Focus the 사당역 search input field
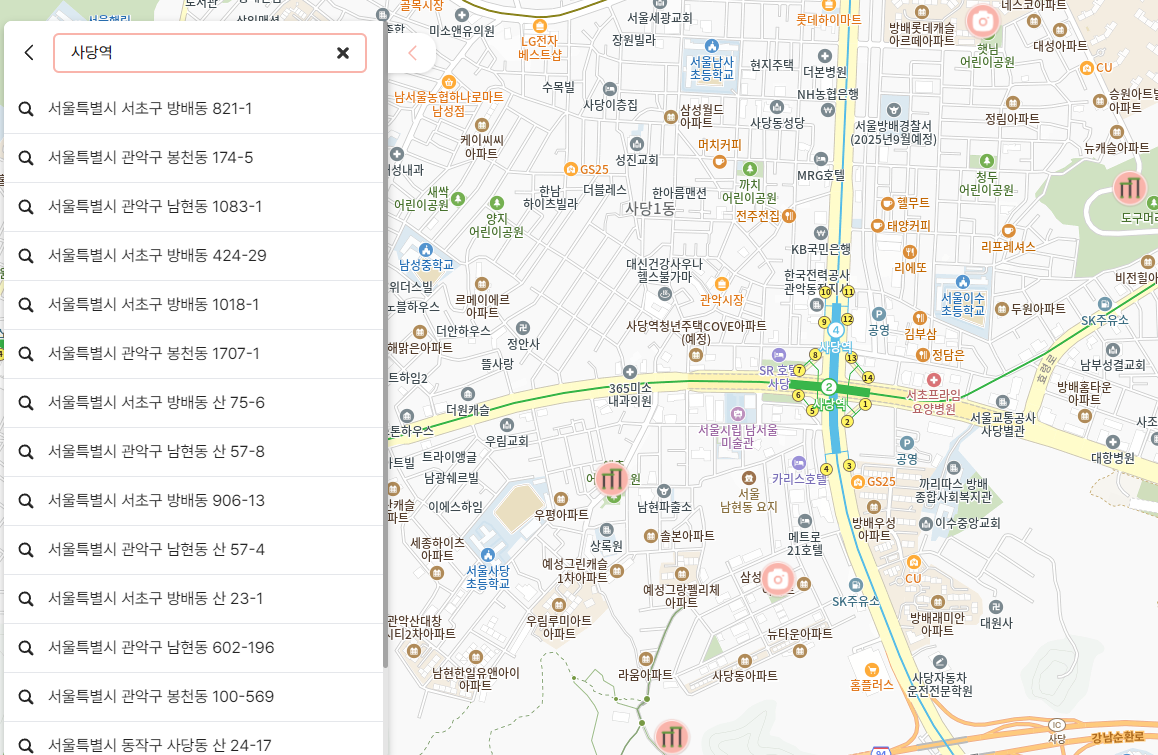The width and height of the screenshot is (1158, 755). 210,52
